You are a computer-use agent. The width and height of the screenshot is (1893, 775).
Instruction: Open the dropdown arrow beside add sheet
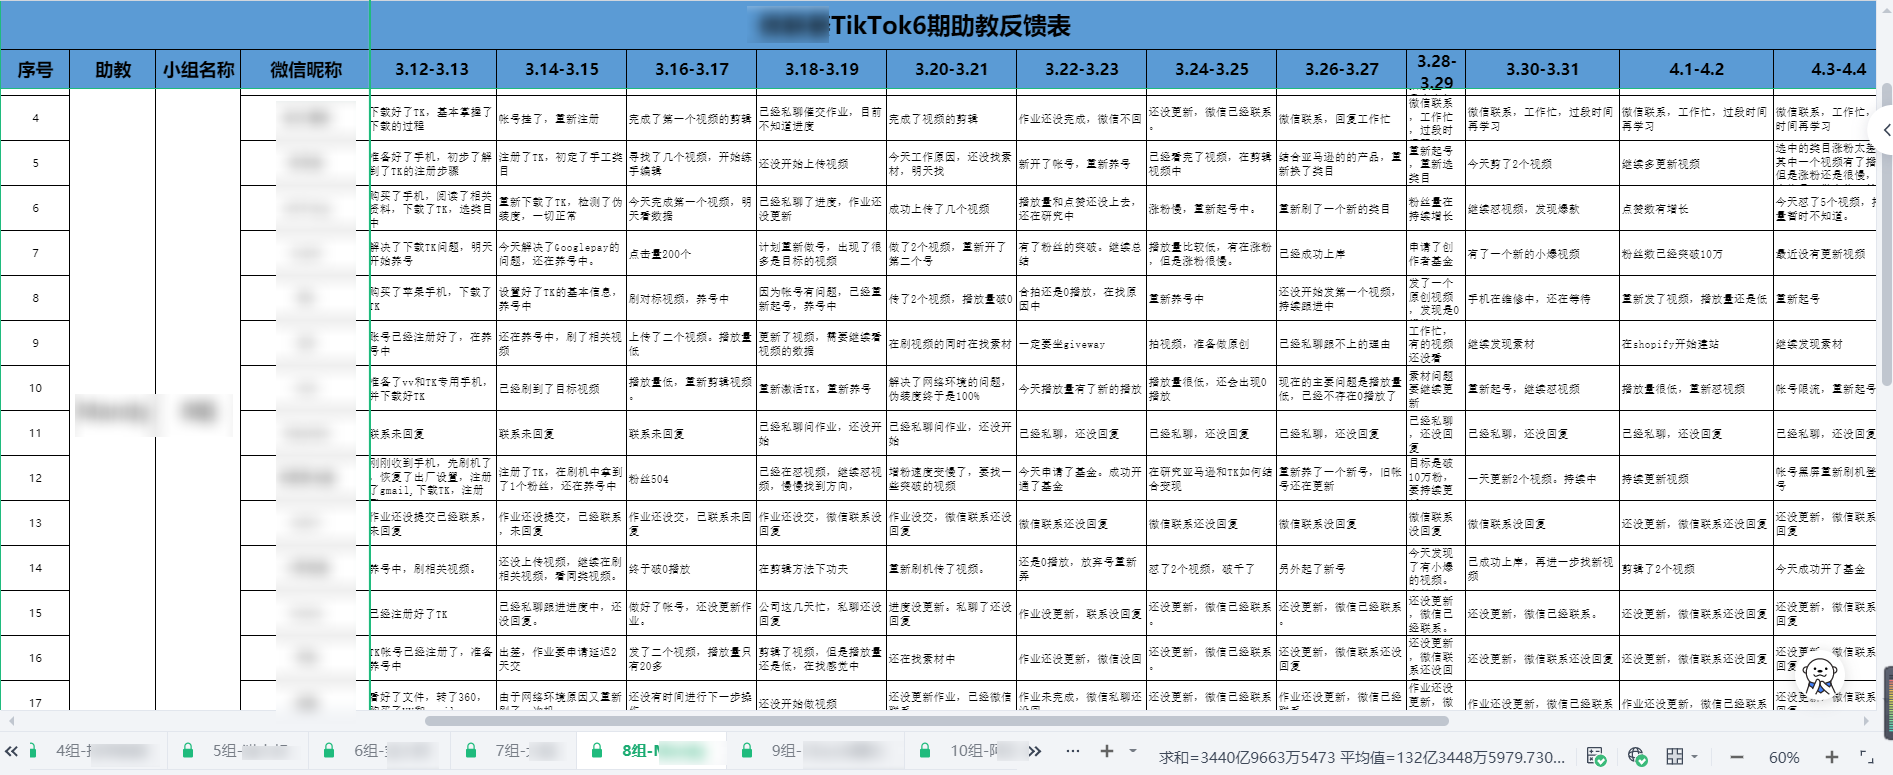pyautogui.click(x=1133, y=751)
